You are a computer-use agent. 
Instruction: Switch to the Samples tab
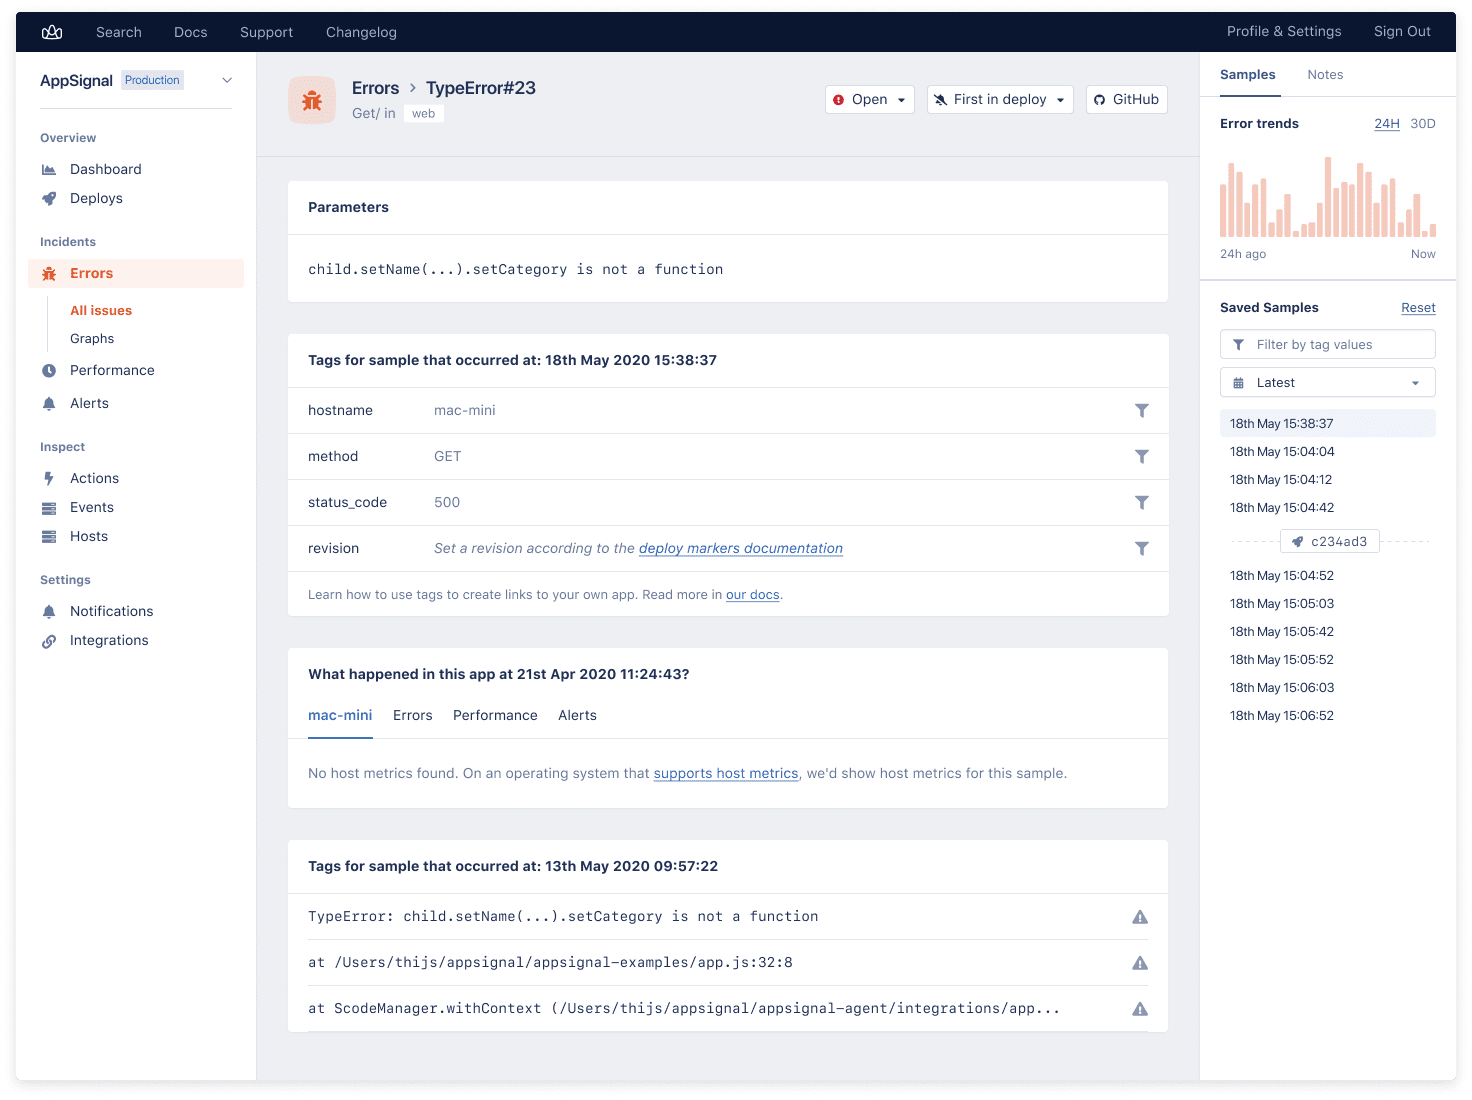[x=1248, y=75]
